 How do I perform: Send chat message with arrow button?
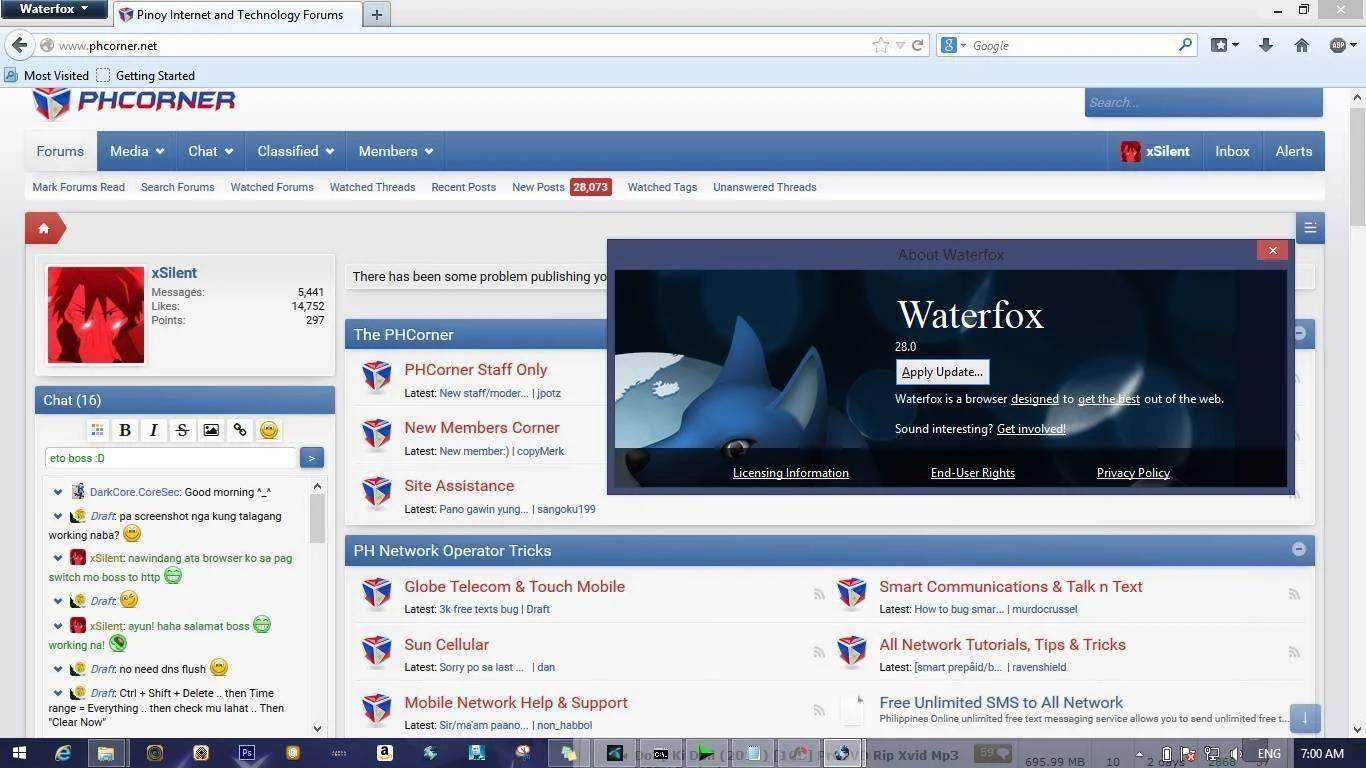pyautogui.click(x=311, y=458)
